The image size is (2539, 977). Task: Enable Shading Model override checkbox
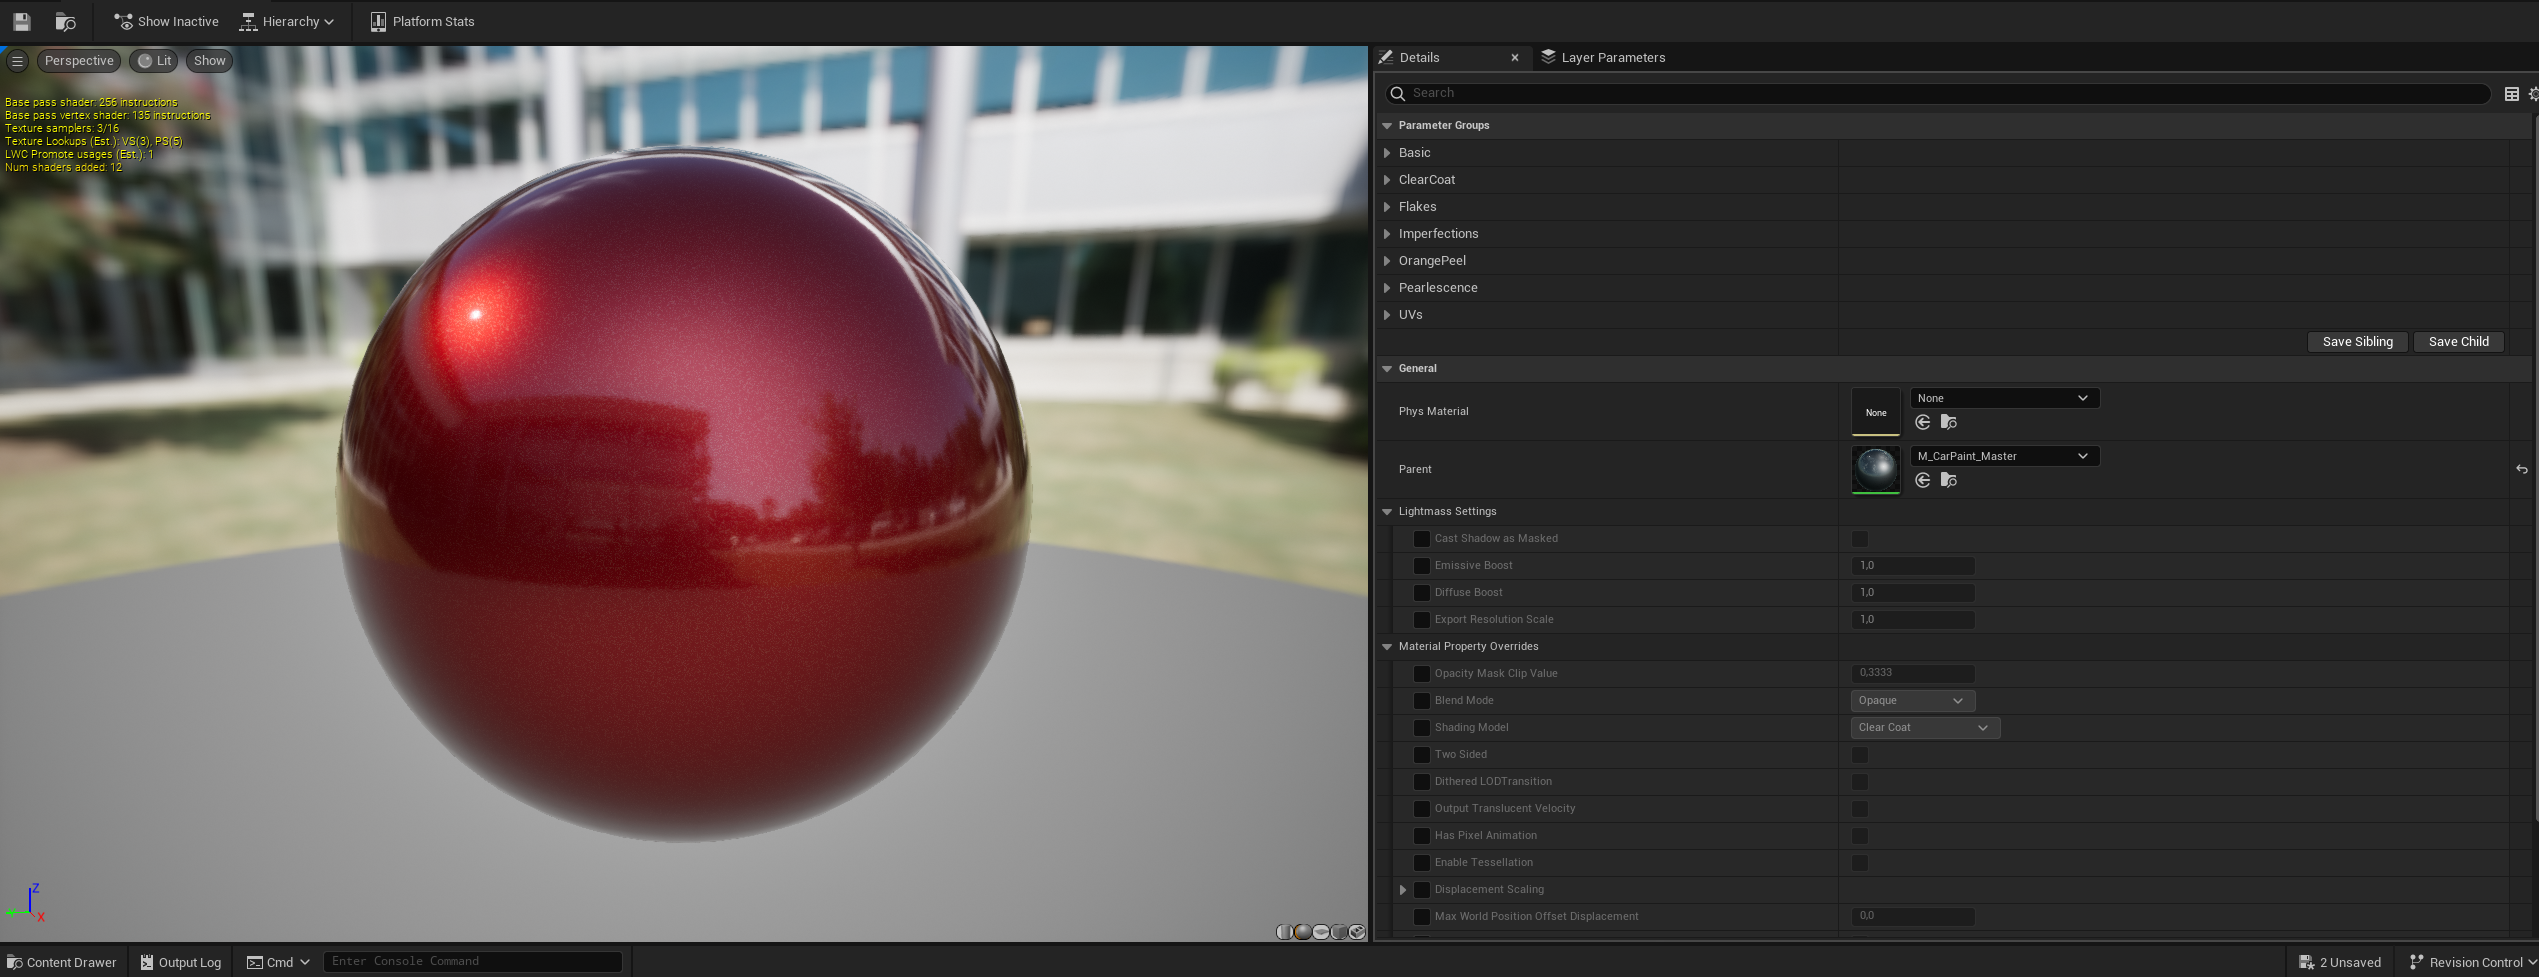[x=1421, y=728]
